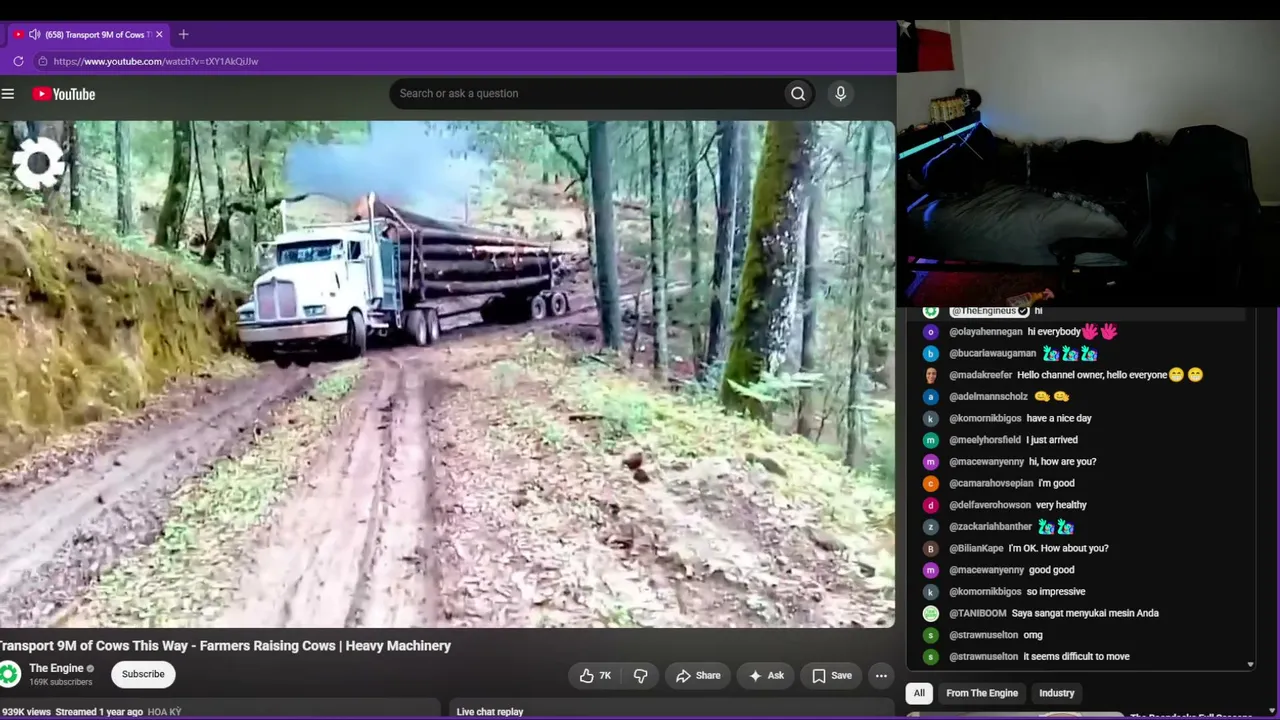Click the logging truck video player
1280x720 pixels.
(x=447, y=374)
